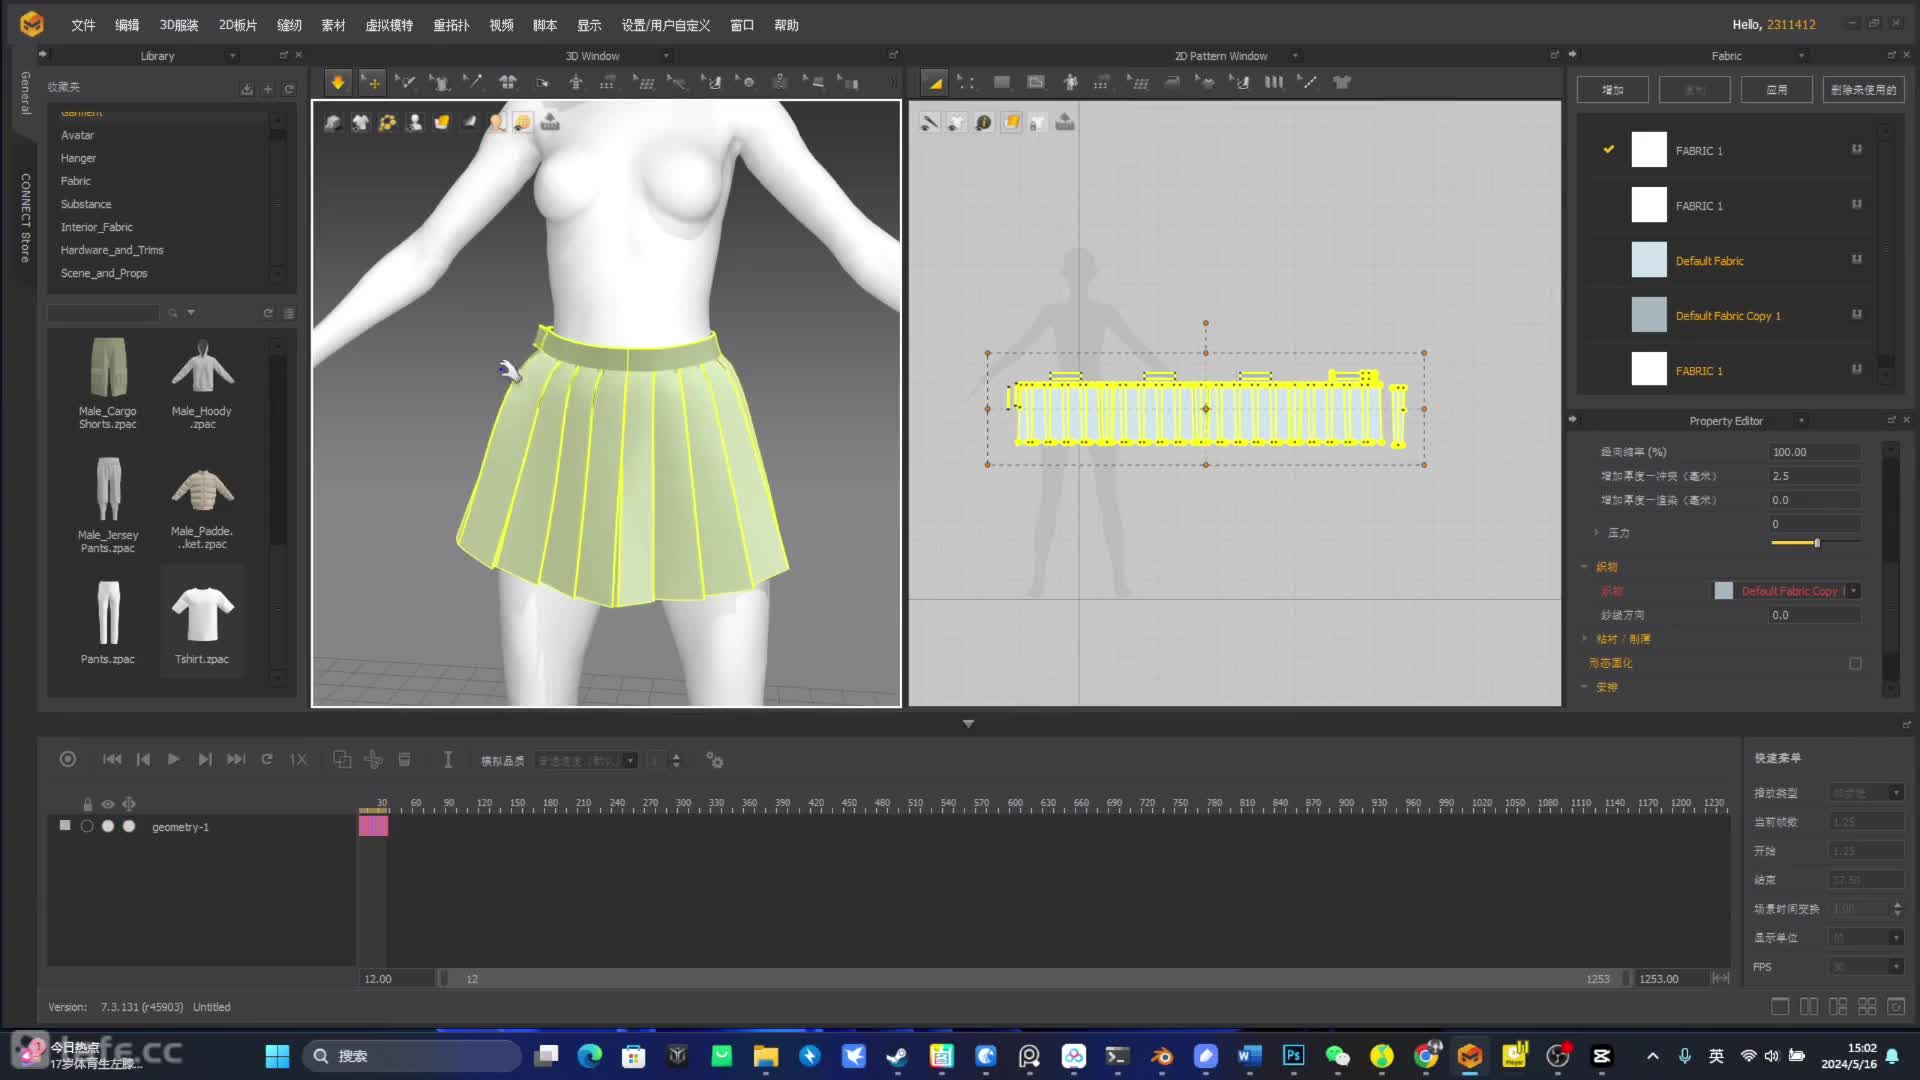This screenshot has height=1080, width=1920.
Task: Toggle the eye visibility icon in timeline header
Action: [108, 804]
